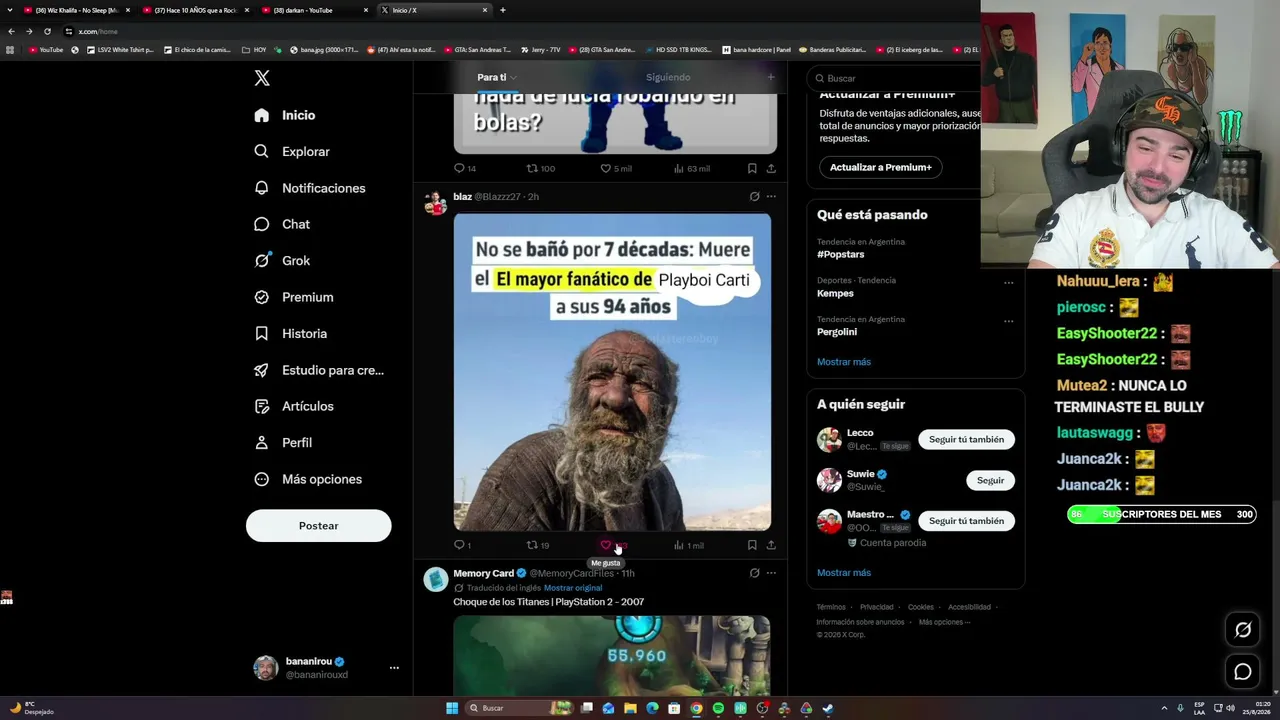This screenshot has height=720, width=1280.
Task: View stats of blaz's post showing 1 mil
Action: [688, 545]
